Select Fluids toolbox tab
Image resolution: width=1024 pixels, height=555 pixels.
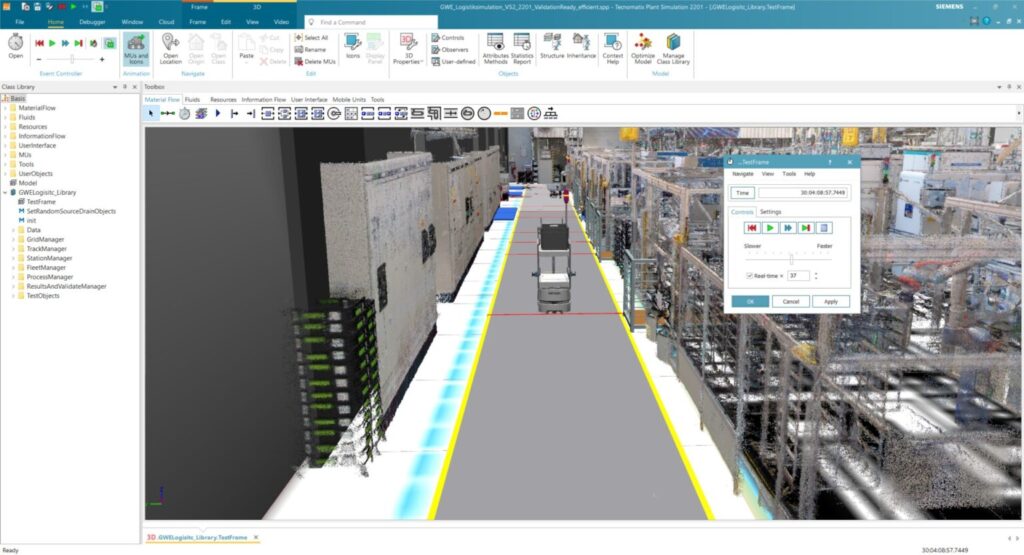click(192, 99)
